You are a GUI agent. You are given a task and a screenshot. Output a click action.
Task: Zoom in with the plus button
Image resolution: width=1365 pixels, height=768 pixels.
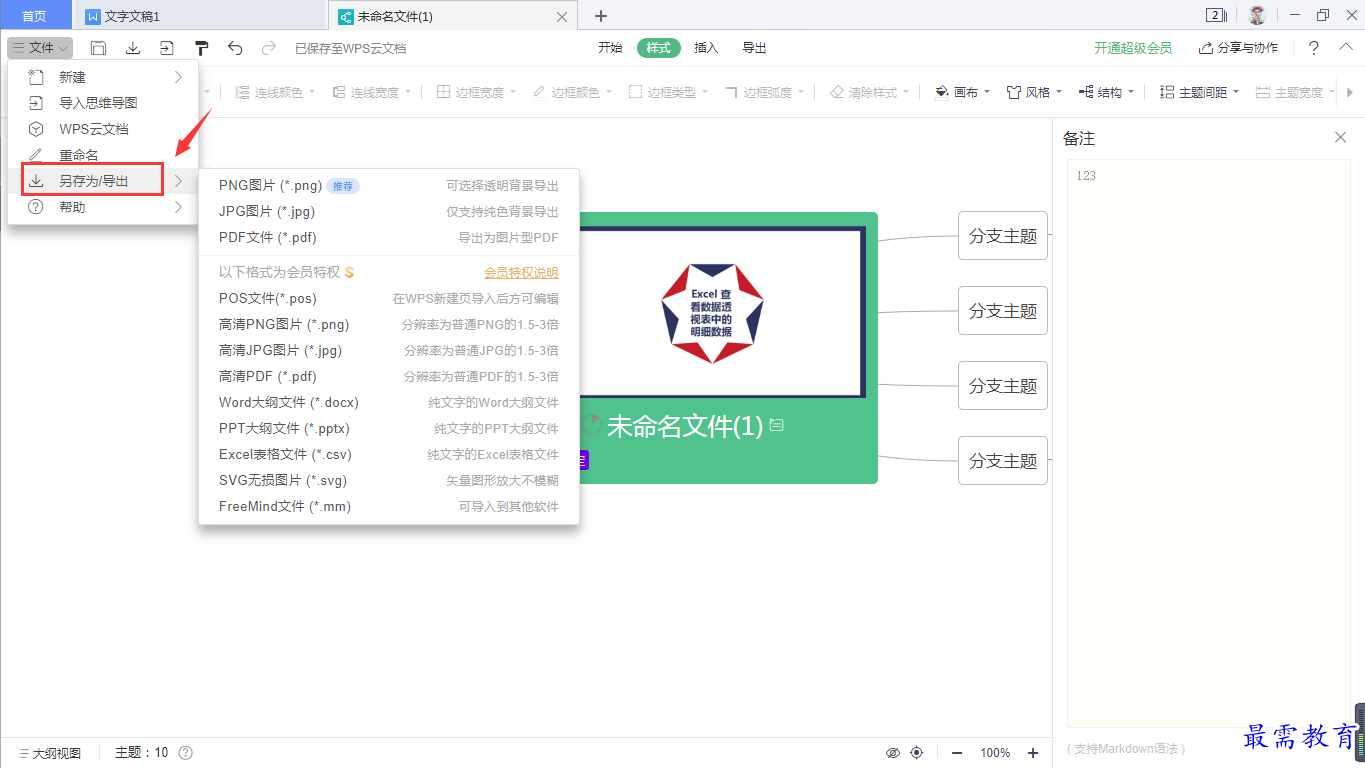tap(1033, 753)
